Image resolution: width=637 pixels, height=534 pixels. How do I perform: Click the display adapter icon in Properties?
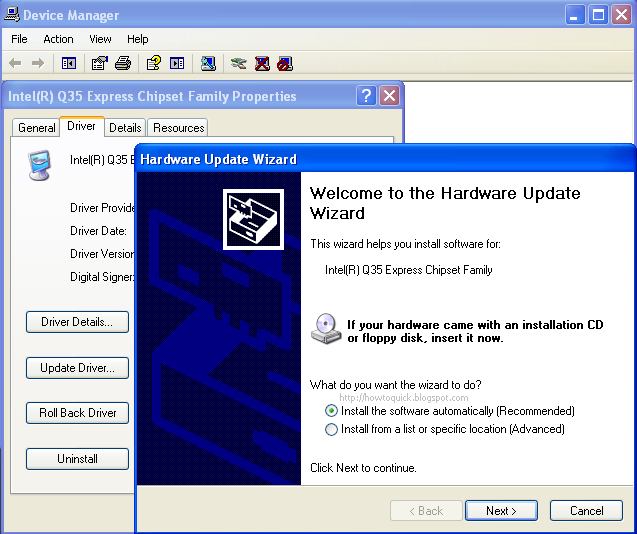click(x=39, y=165)
